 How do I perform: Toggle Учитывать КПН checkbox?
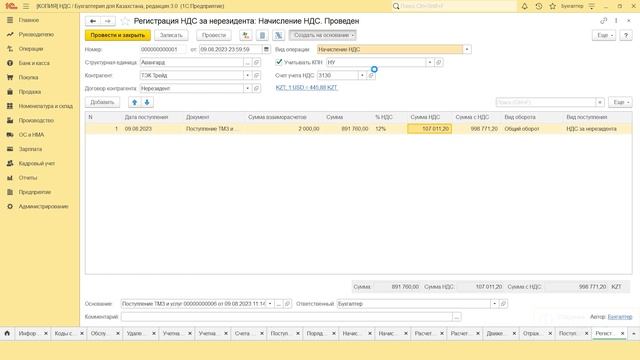279,62
